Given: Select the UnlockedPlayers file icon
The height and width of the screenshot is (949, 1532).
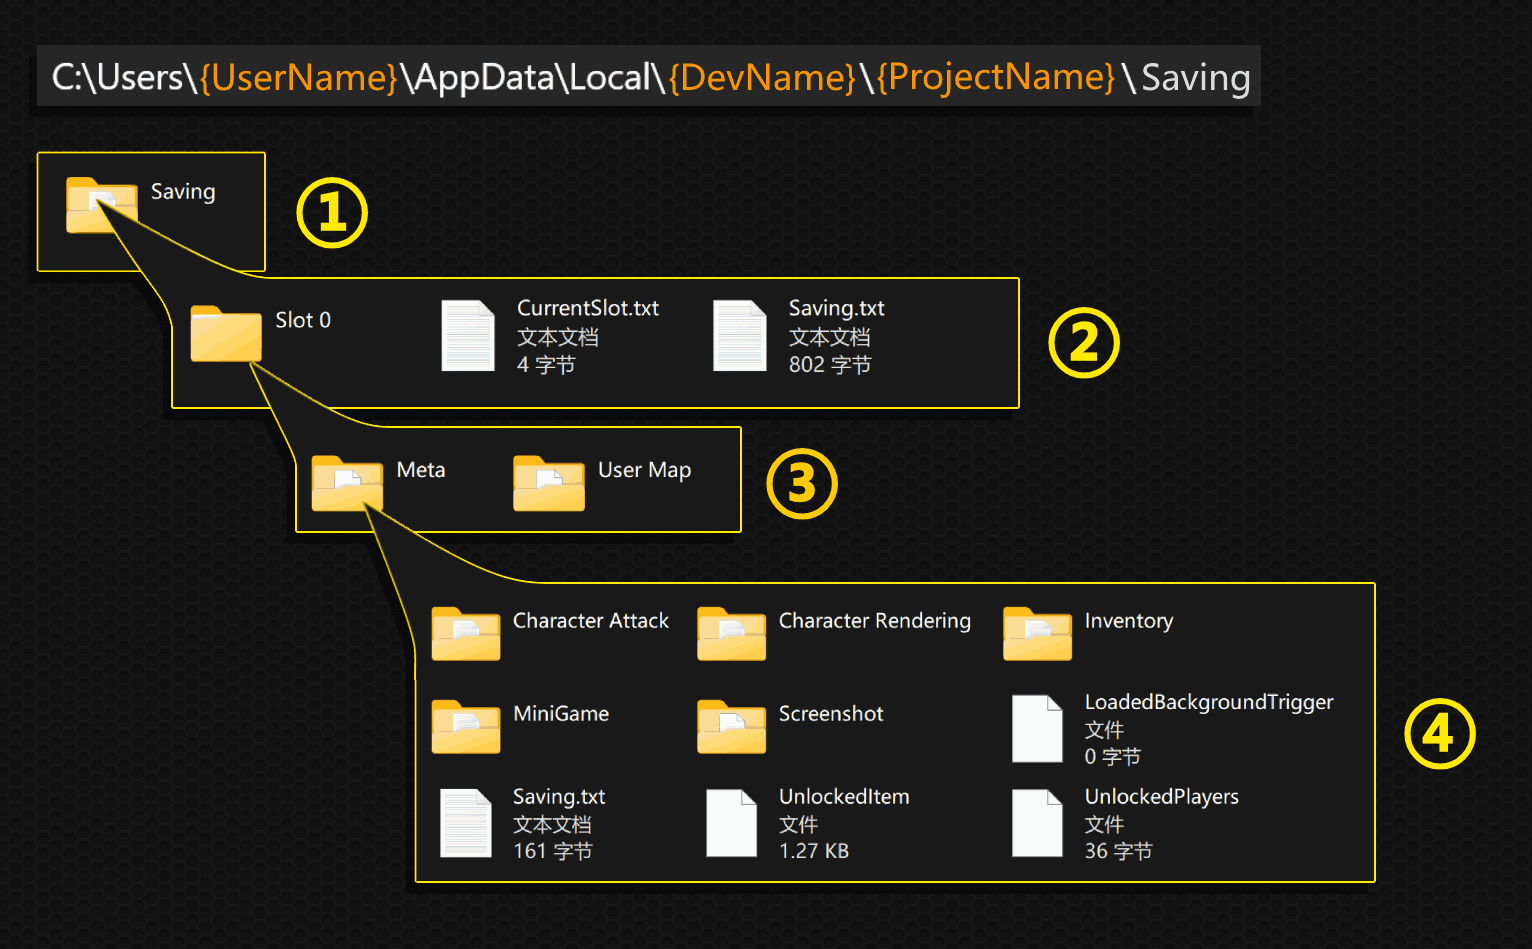Looking at the screenshot, I should [x=1037, y=824].
